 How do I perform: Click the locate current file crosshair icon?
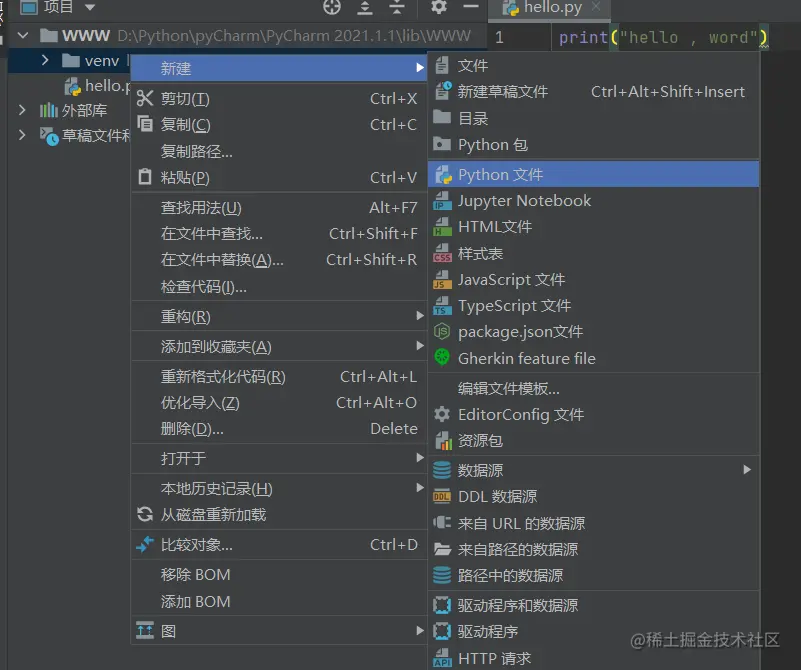[x=332, y=7]
